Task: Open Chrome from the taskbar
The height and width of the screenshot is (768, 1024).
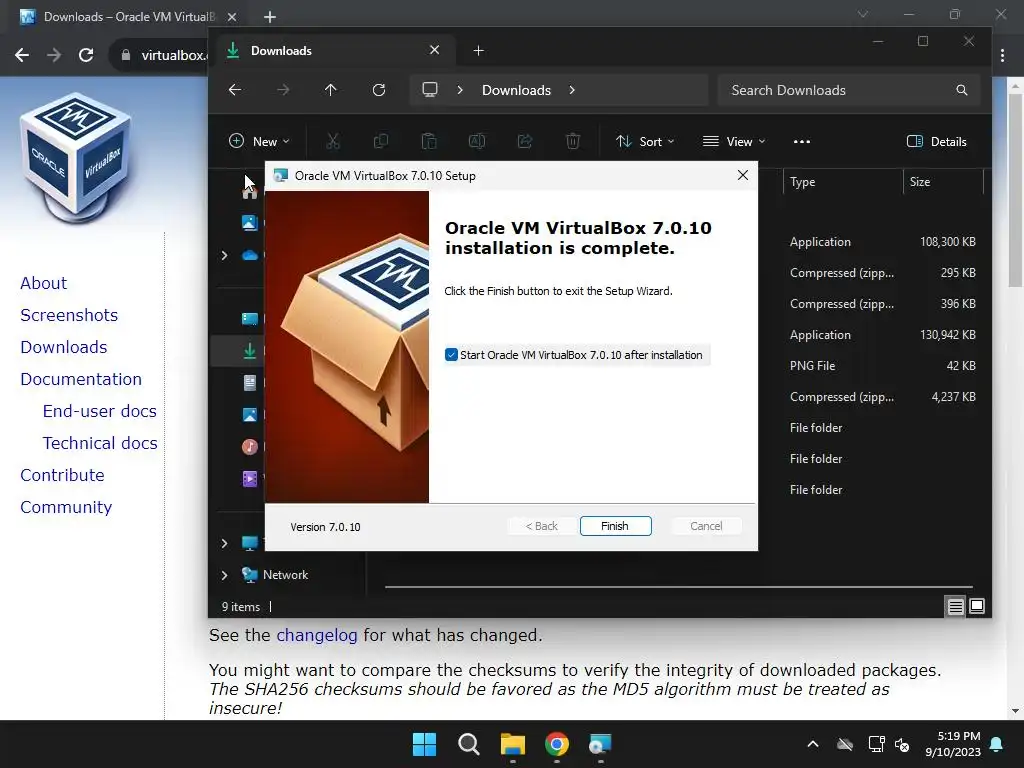Action: (556, 744)
